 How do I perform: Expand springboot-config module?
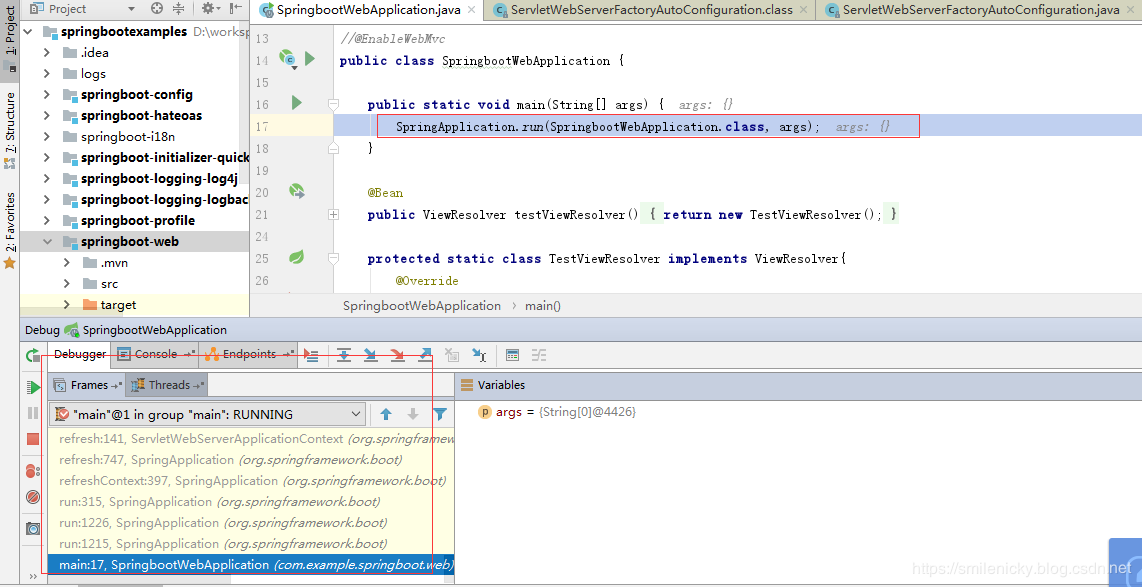47,95
